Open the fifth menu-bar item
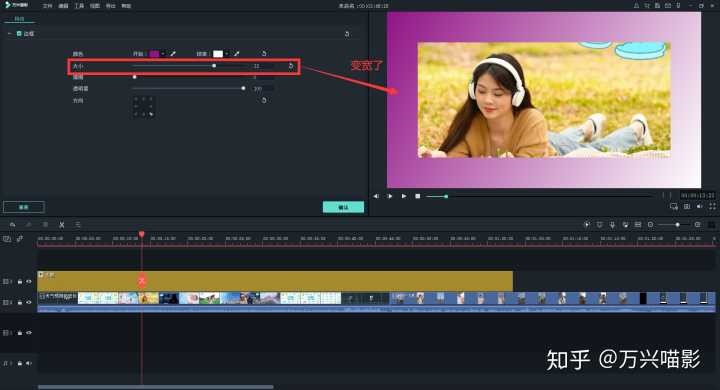The width and height of the screenshot is (720, 390). (x=110, y=6)
